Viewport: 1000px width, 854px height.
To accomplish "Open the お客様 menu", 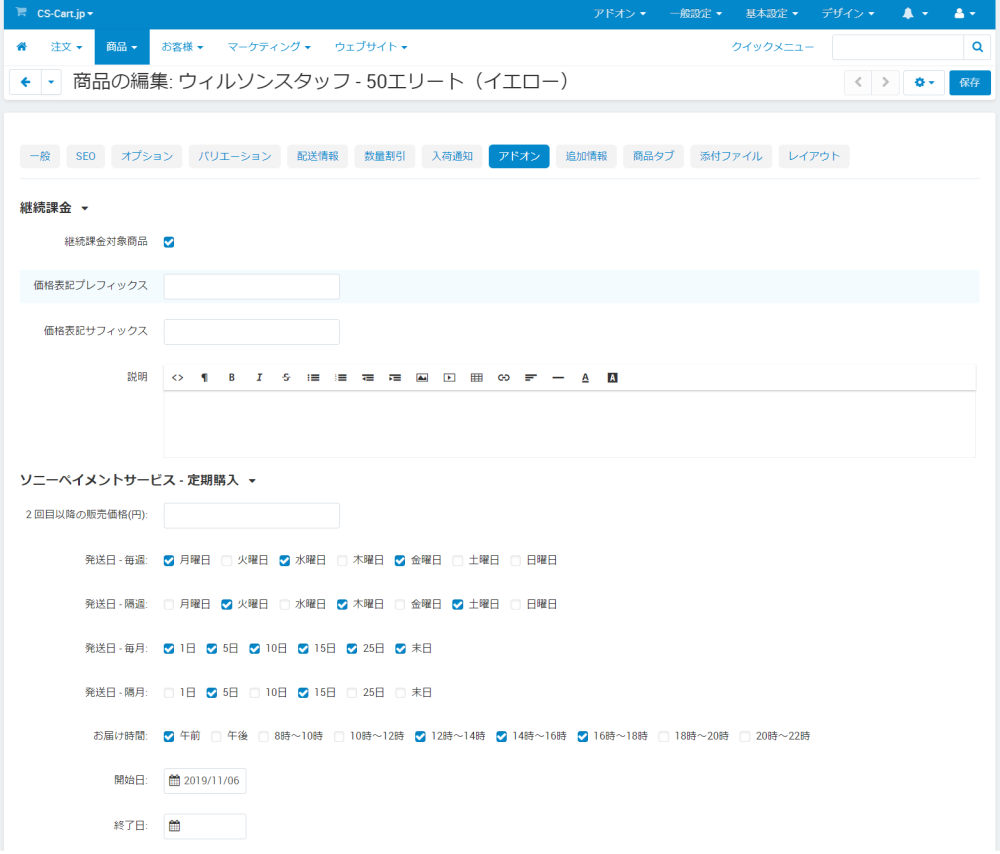I will [x=182, y=47].
